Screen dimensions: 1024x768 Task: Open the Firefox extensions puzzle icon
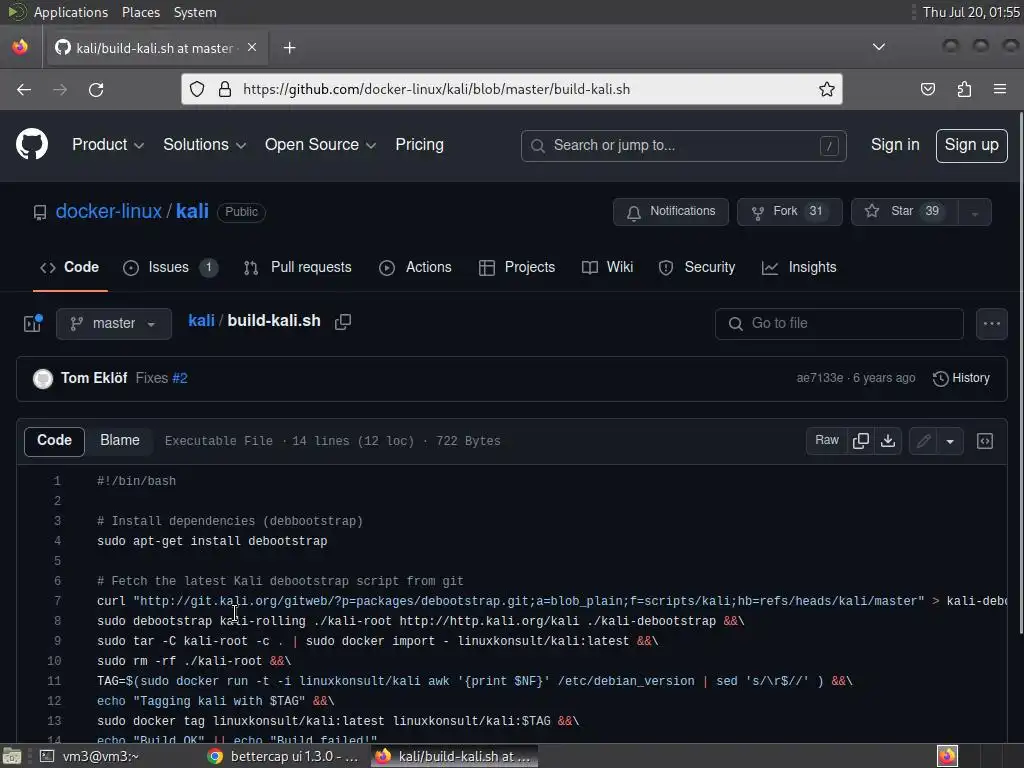coord(964,89)
